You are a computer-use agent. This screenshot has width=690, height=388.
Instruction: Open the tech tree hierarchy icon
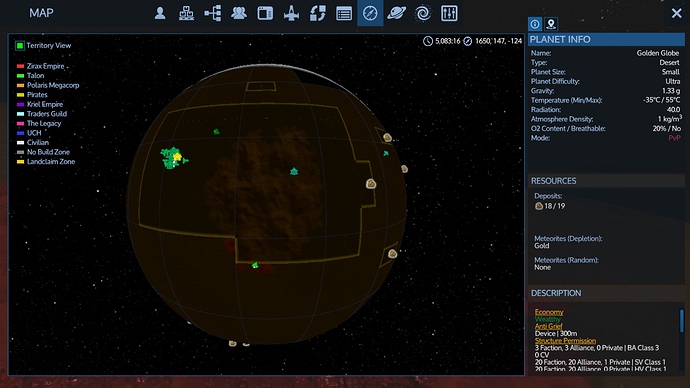213,13
